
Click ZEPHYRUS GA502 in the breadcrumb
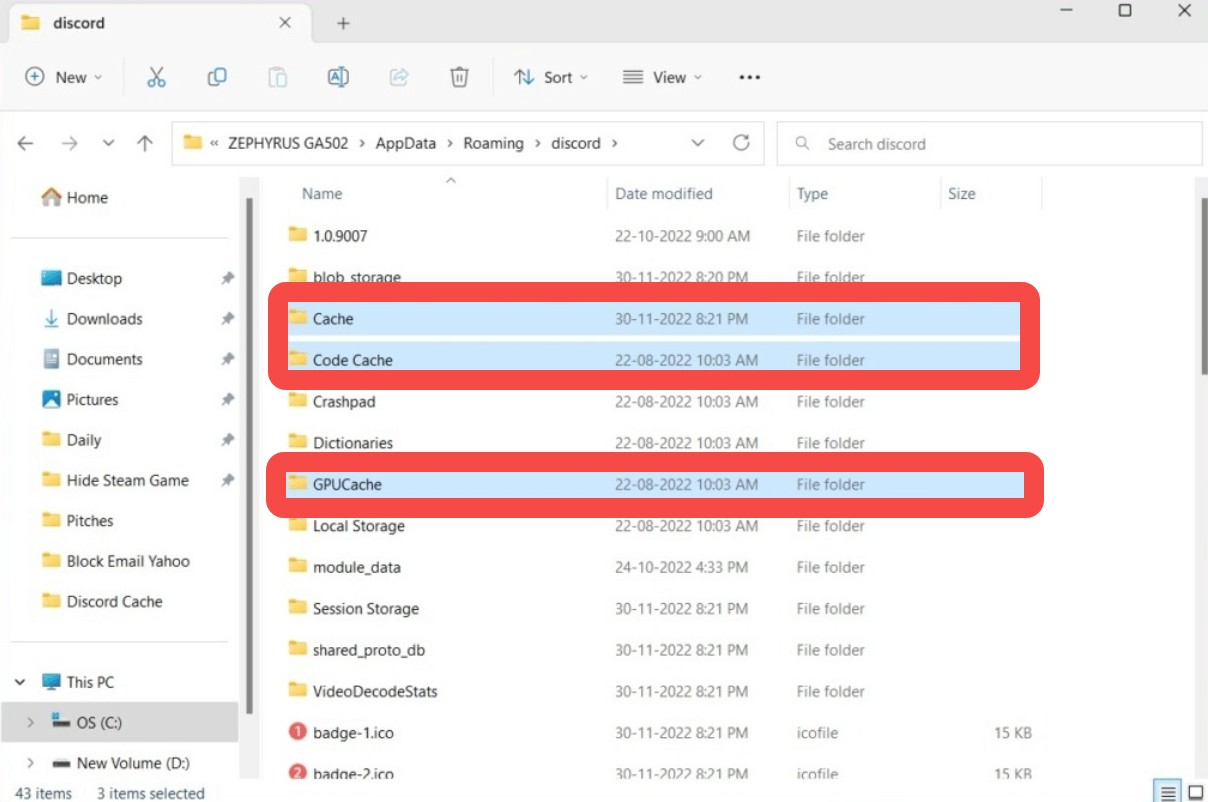click(x=289, y=143)
